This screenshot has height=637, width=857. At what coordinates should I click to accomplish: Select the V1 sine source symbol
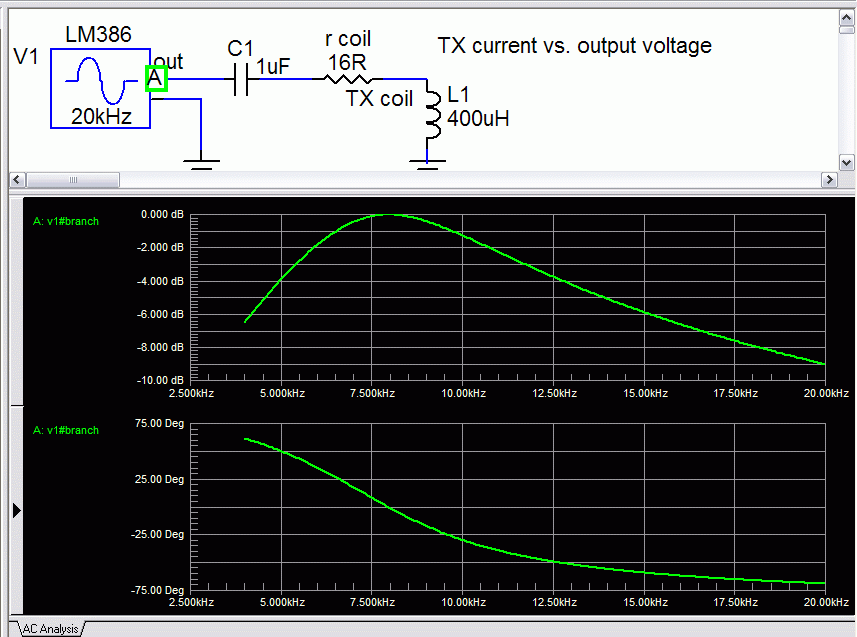pyautogui.click(x=101, y=89)
